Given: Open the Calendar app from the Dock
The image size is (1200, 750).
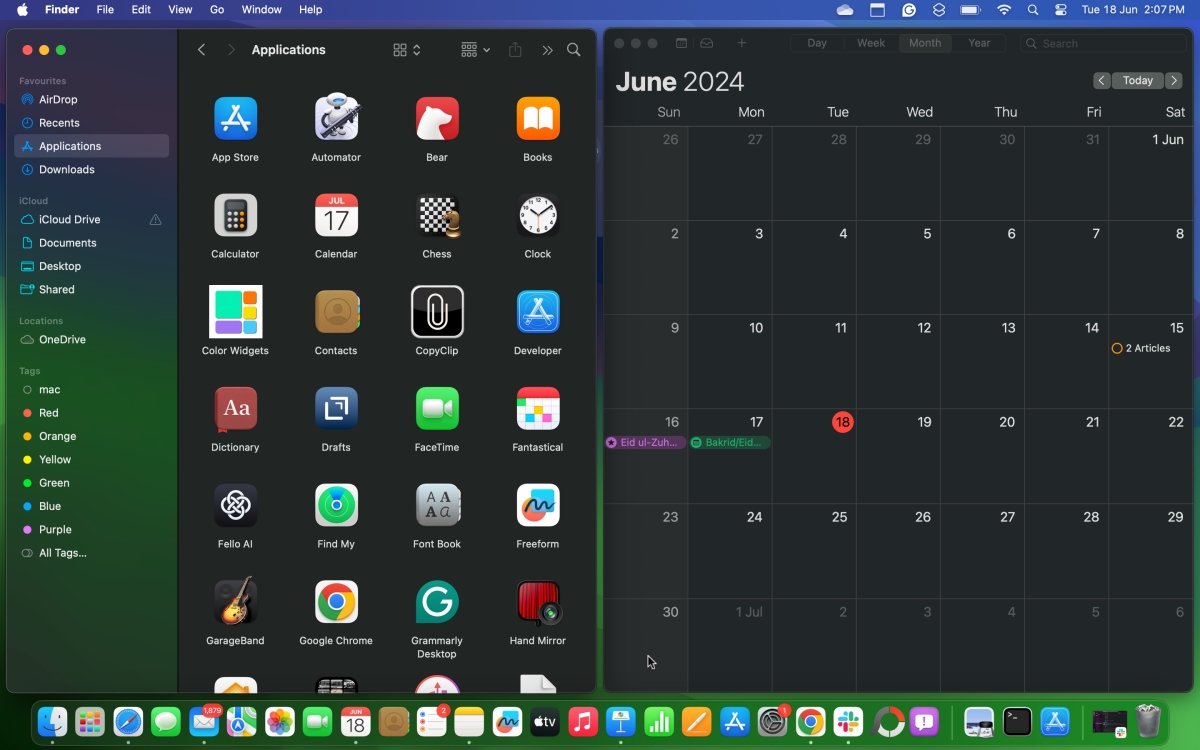Looking at the screenshot, I should 354,721.
